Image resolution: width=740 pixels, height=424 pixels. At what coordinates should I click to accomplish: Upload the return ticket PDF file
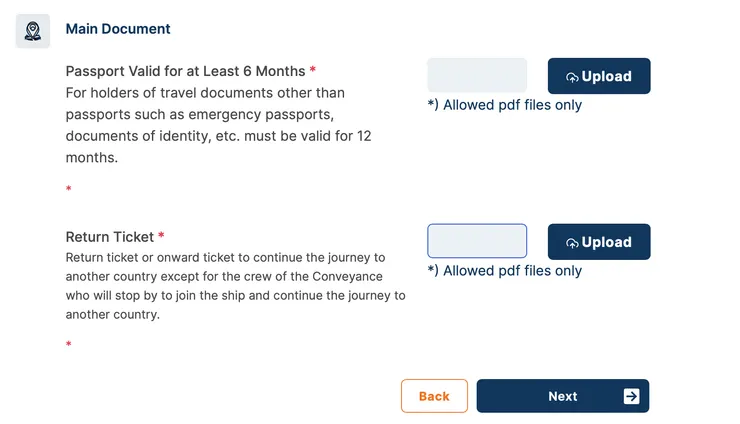599,242
